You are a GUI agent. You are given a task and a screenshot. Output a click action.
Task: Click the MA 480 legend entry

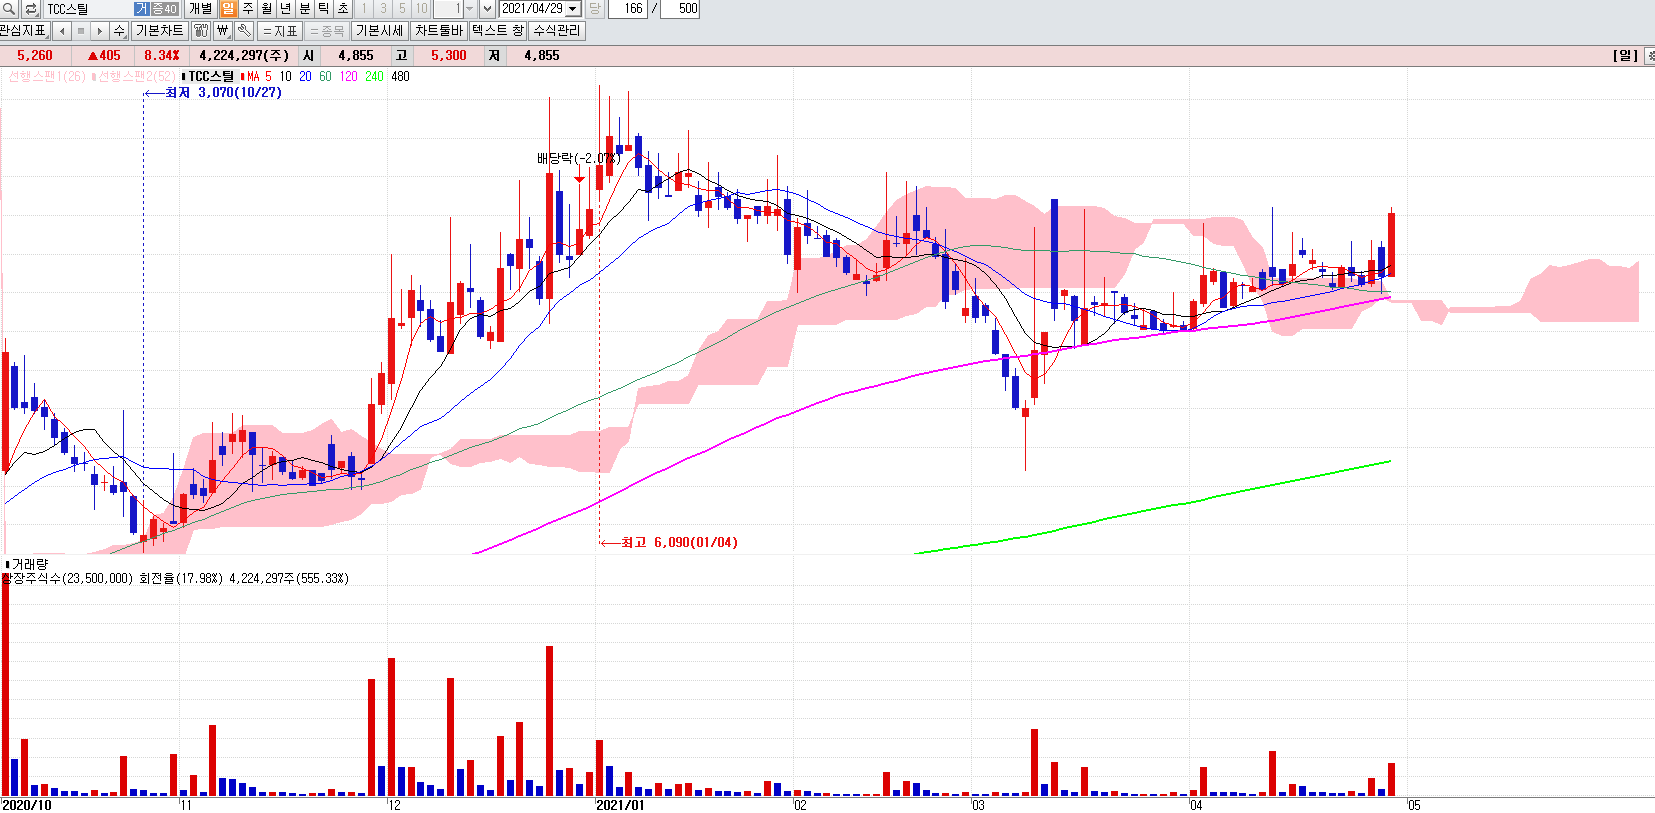400,77
